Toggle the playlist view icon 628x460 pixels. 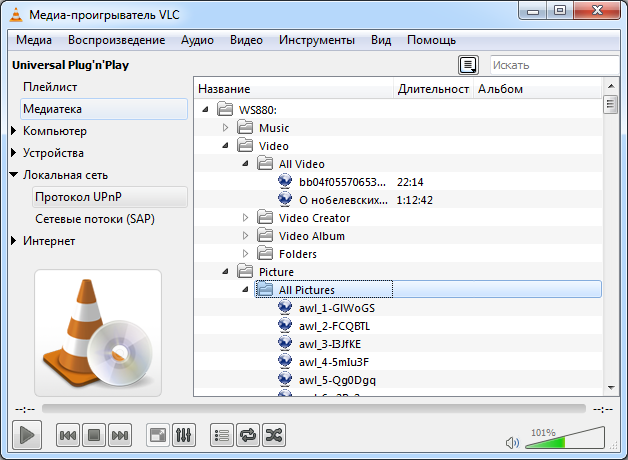(222, 435)
